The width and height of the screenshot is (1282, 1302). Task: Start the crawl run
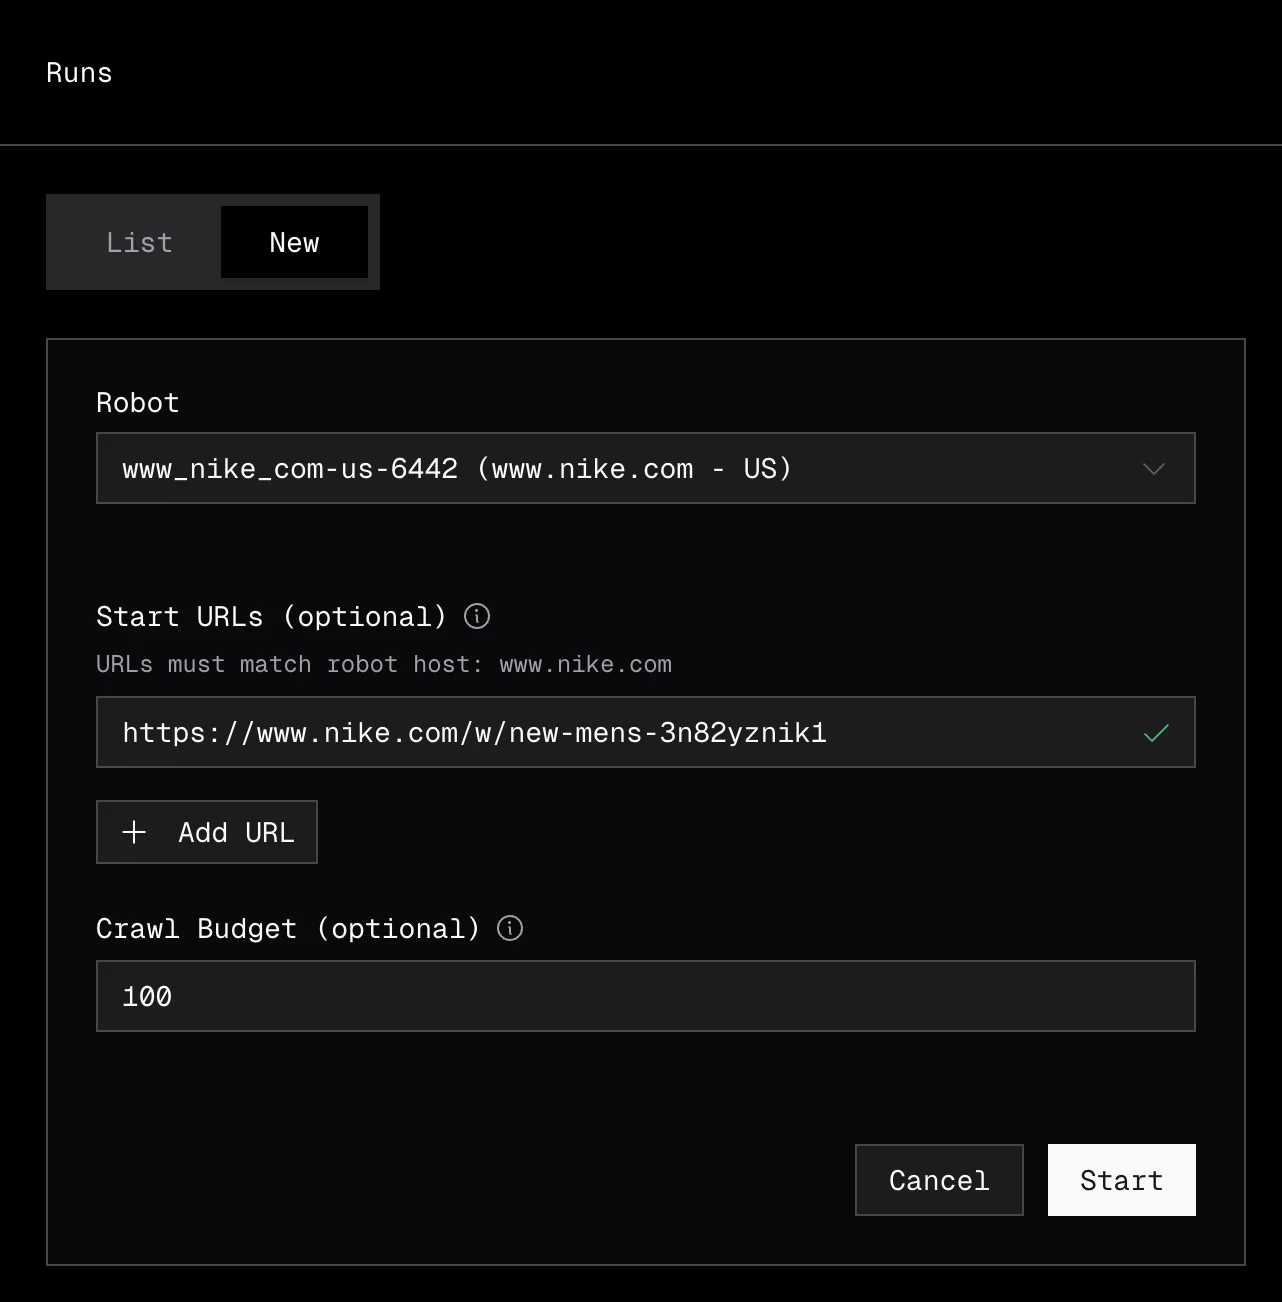coord(1121,1180)
